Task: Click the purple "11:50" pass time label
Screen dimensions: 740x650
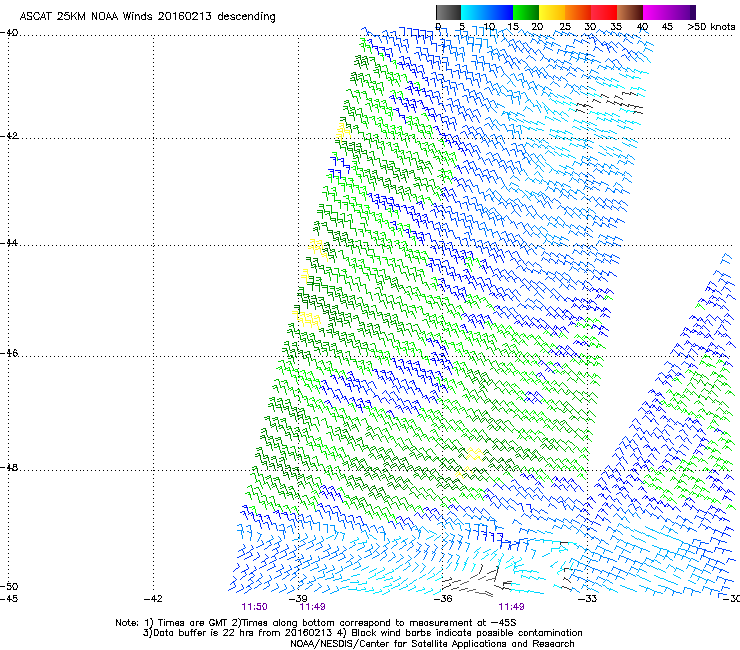Action: click(254, 607)
